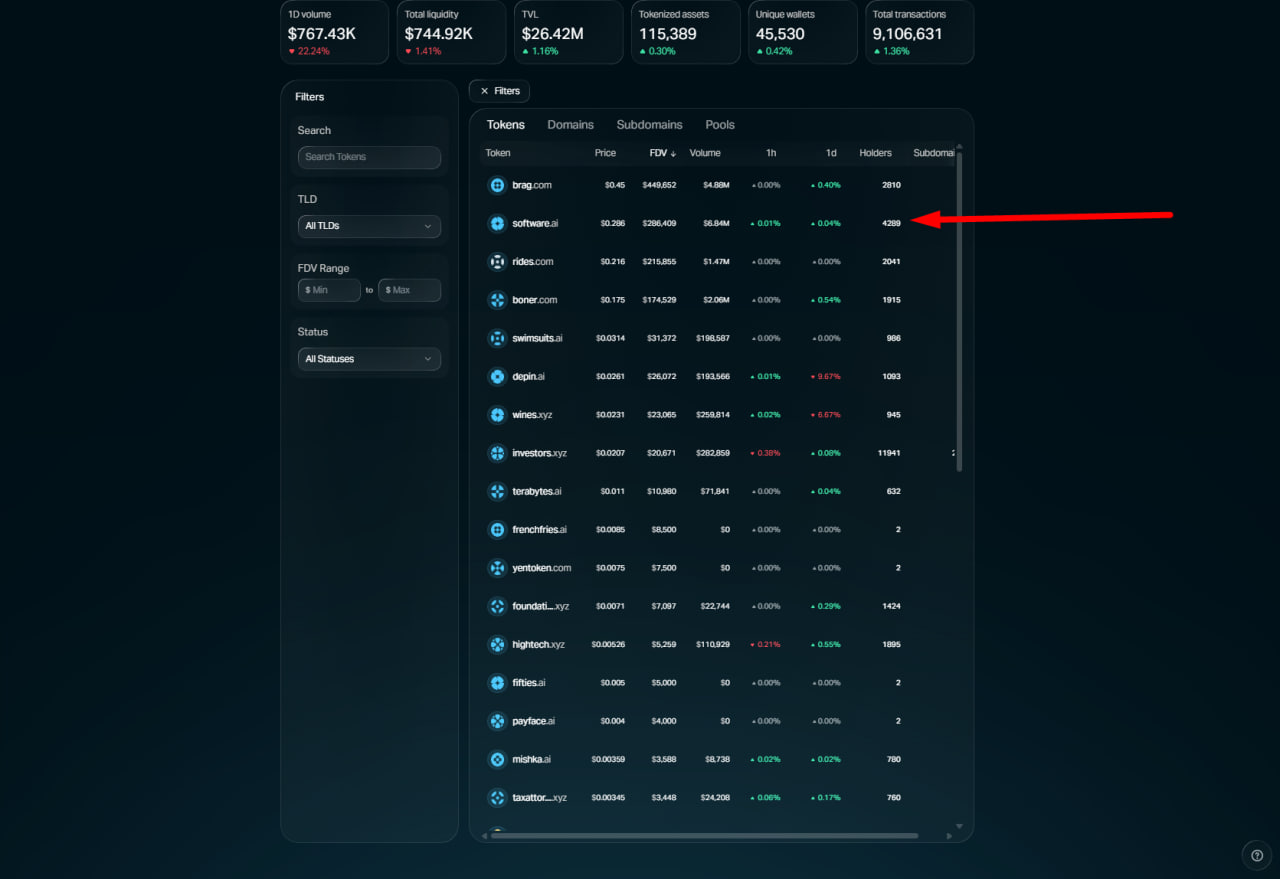Click the software.ai token icon
Image resolution: width=1280 pixels, height=879 pixels.
point(497,223)
